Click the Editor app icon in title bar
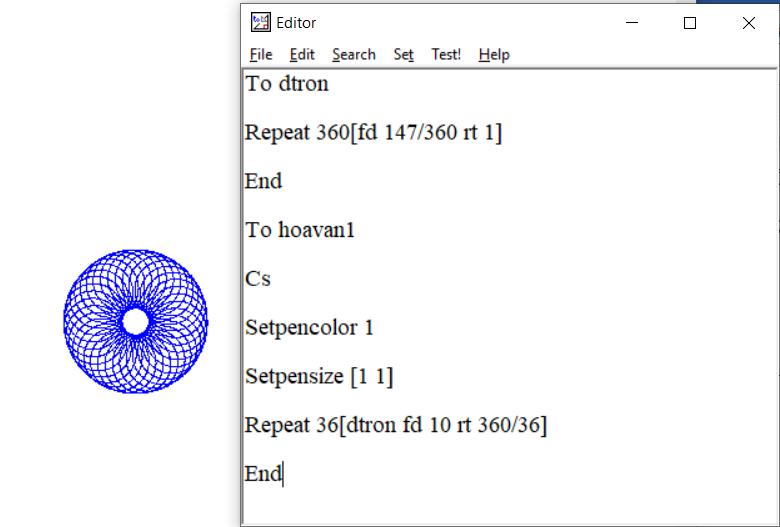This screenshot has width=780, height=527. 260,23
